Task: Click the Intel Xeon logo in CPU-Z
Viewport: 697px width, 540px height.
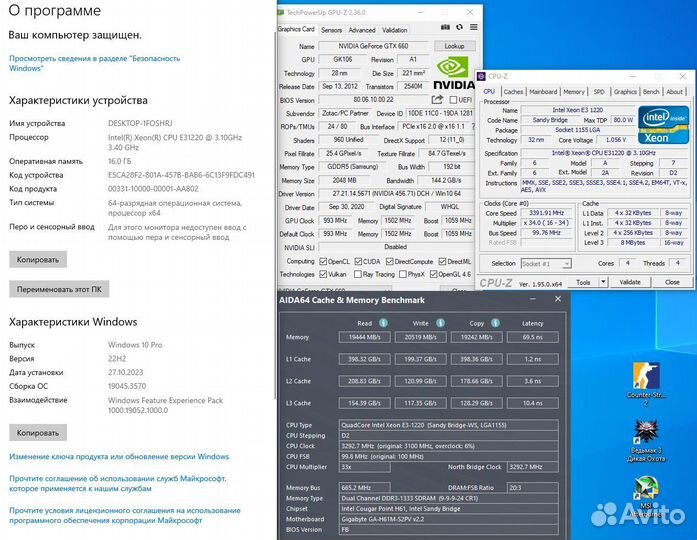Action: pyautogui.click(x=663, y=125)
